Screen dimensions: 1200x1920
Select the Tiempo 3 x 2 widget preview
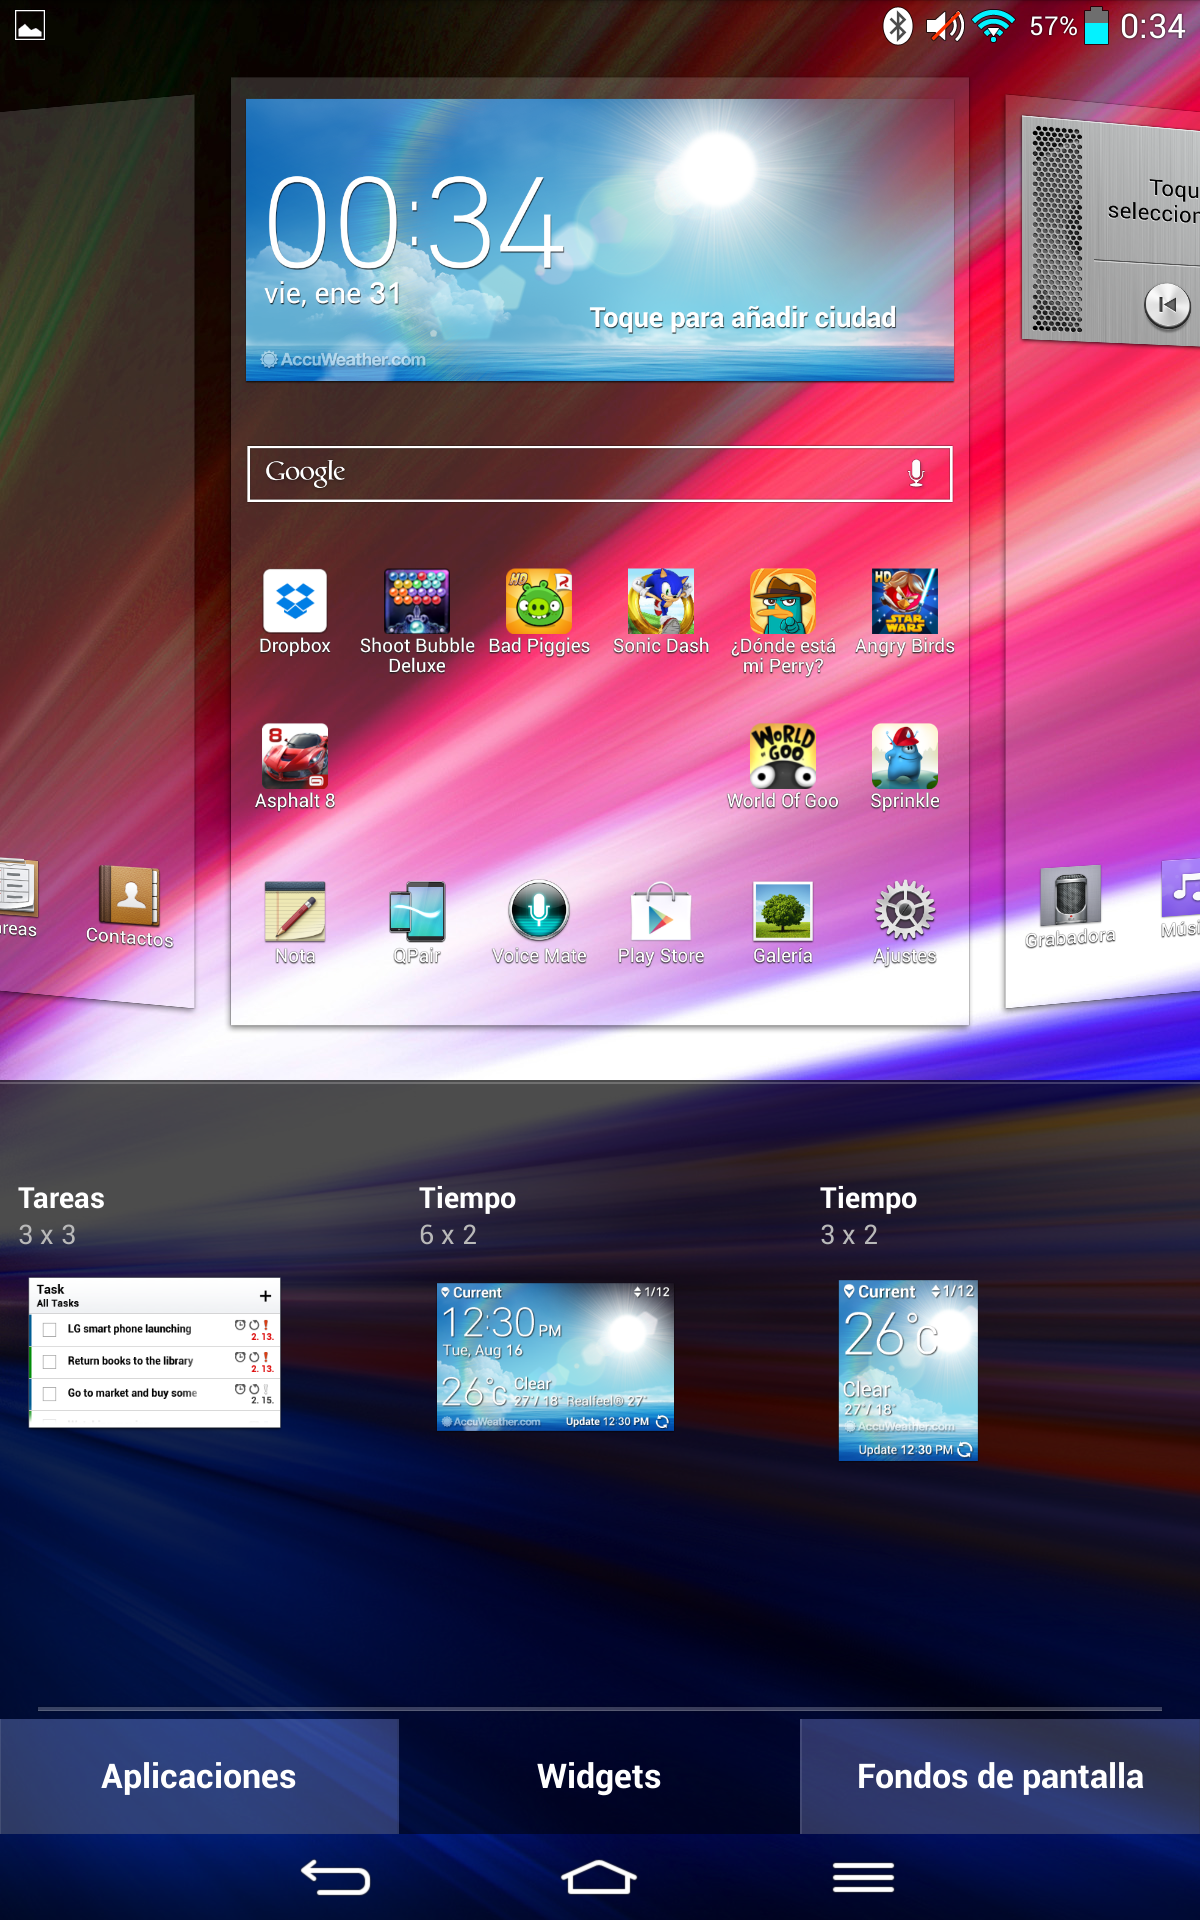click(908, 1371)
